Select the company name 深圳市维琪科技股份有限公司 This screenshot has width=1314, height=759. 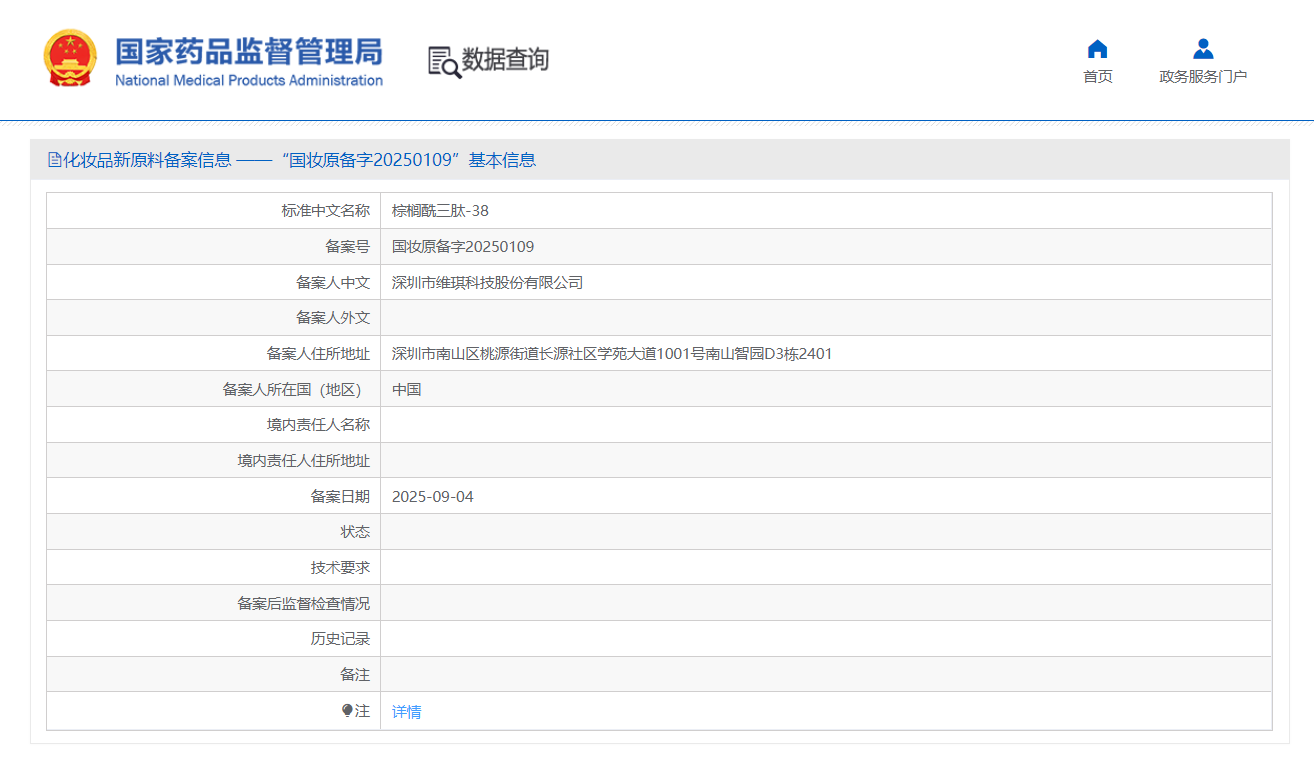pyautogui.click(x=487, y=283)
